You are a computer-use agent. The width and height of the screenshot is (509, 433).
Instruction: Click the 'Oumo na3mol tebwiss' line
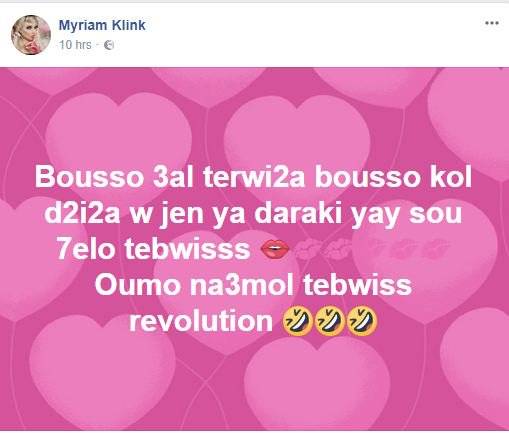tap(253, 285)
